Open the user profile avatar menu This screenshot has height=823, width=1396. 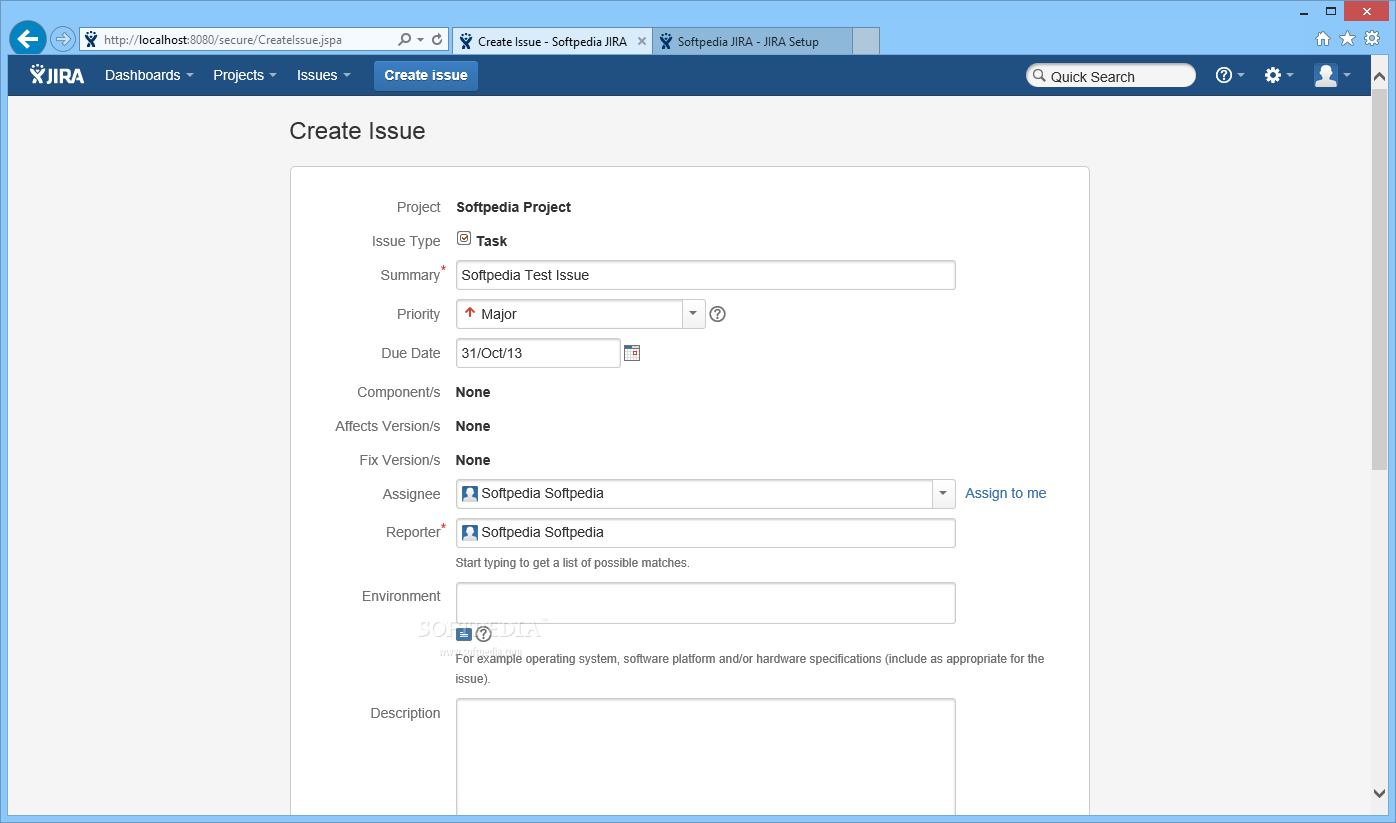tap(1332, 75)
